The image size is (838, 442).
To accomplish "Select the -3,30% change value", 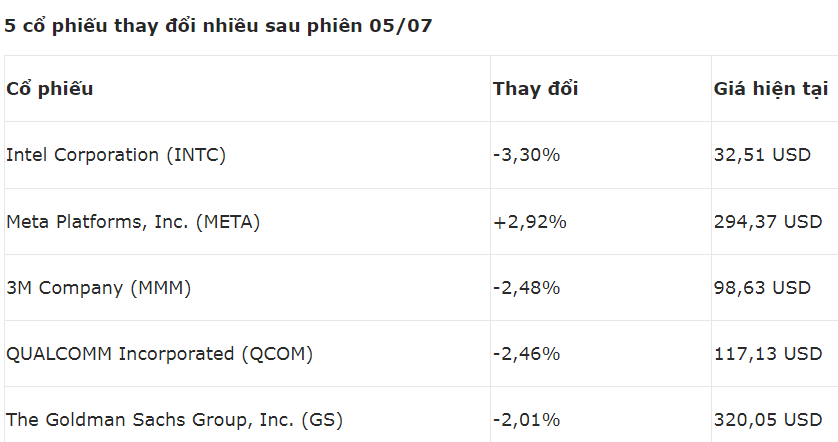I will point(526,155).
